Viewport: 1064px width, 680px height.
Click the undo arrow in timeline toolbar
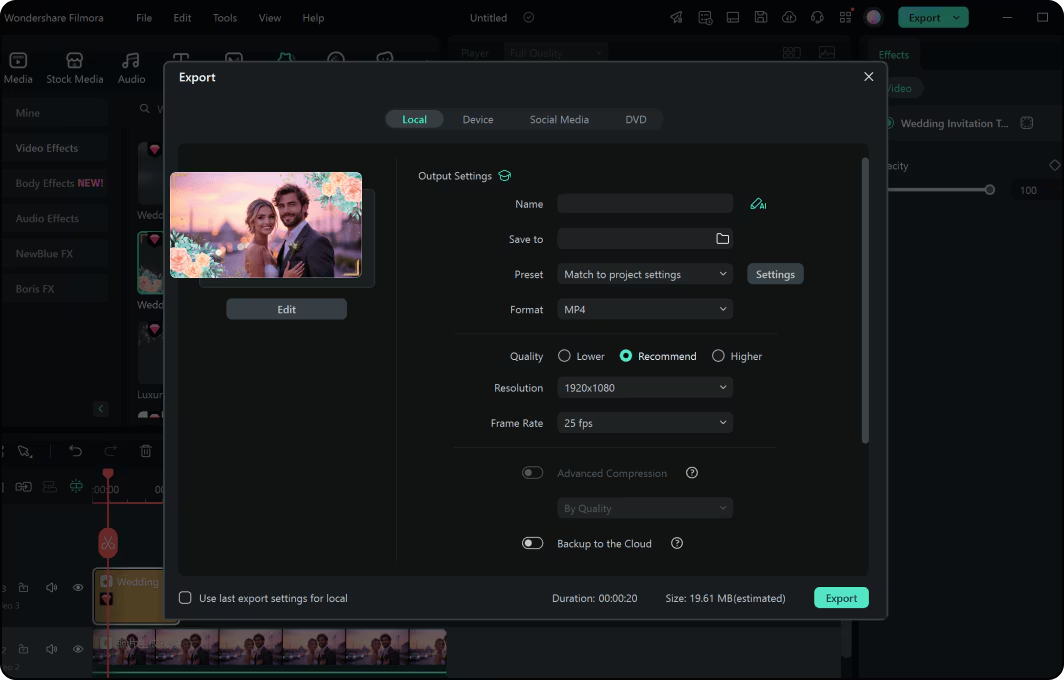point(75,451)
